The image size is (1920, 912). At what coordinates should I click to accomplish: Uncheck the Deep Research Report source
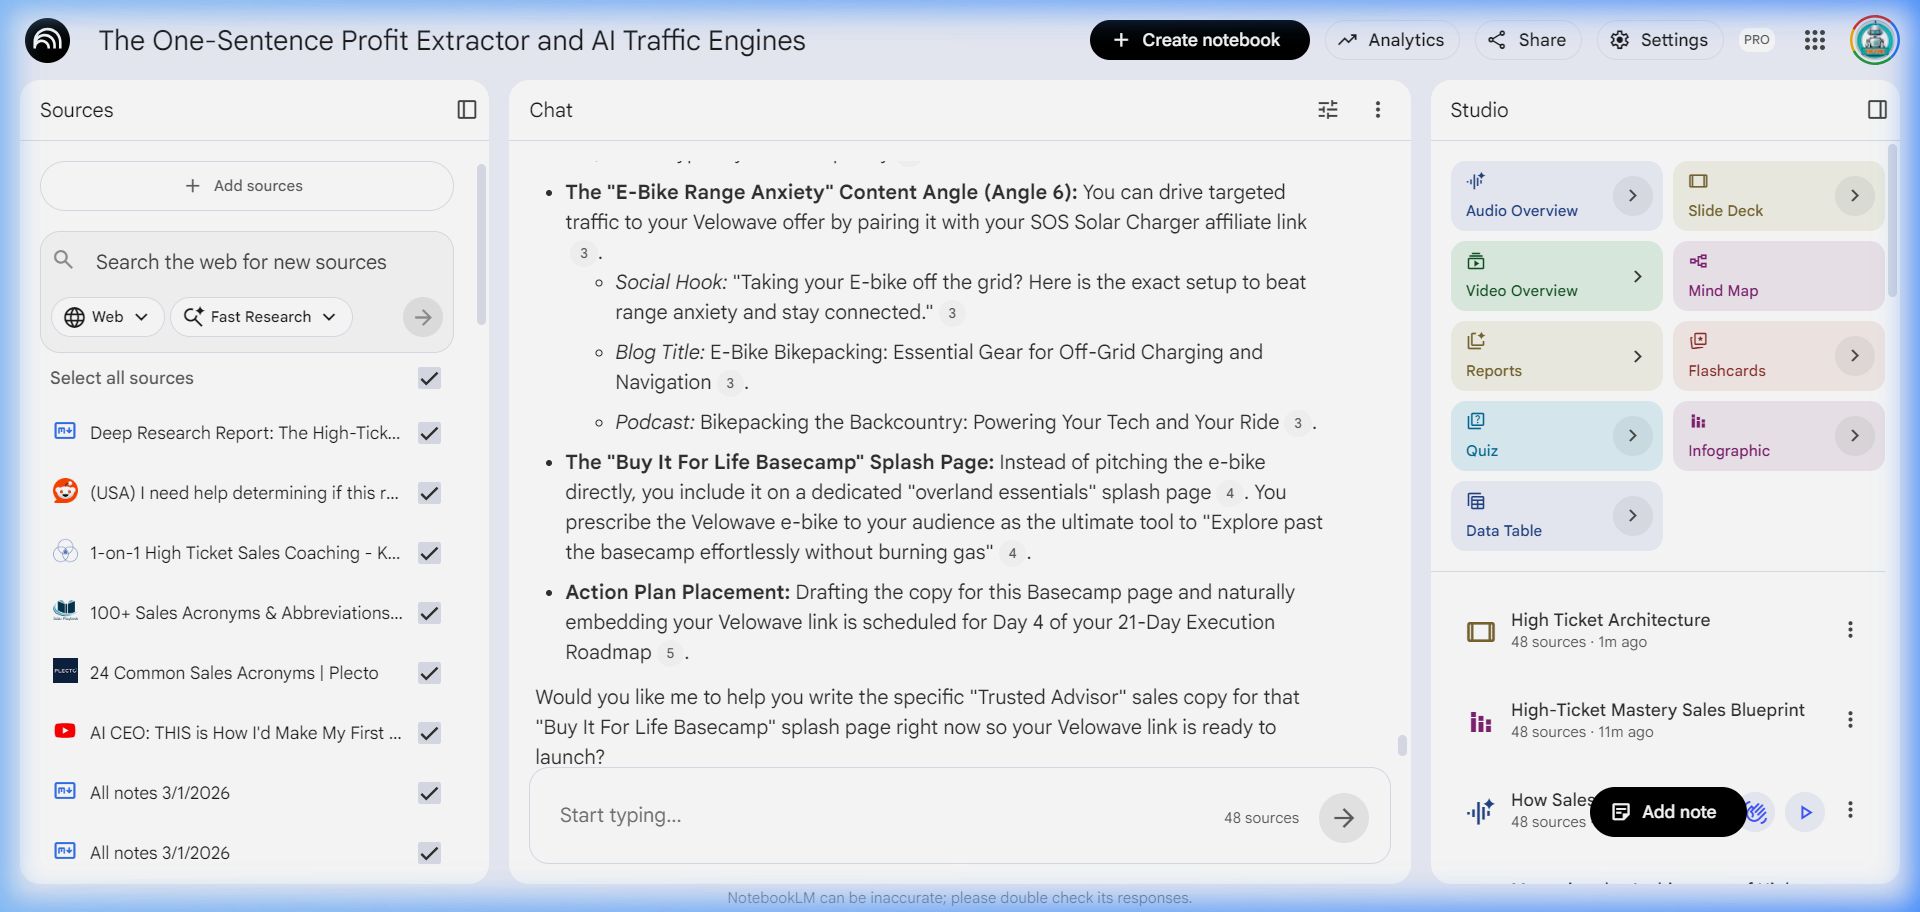point(430,433)
